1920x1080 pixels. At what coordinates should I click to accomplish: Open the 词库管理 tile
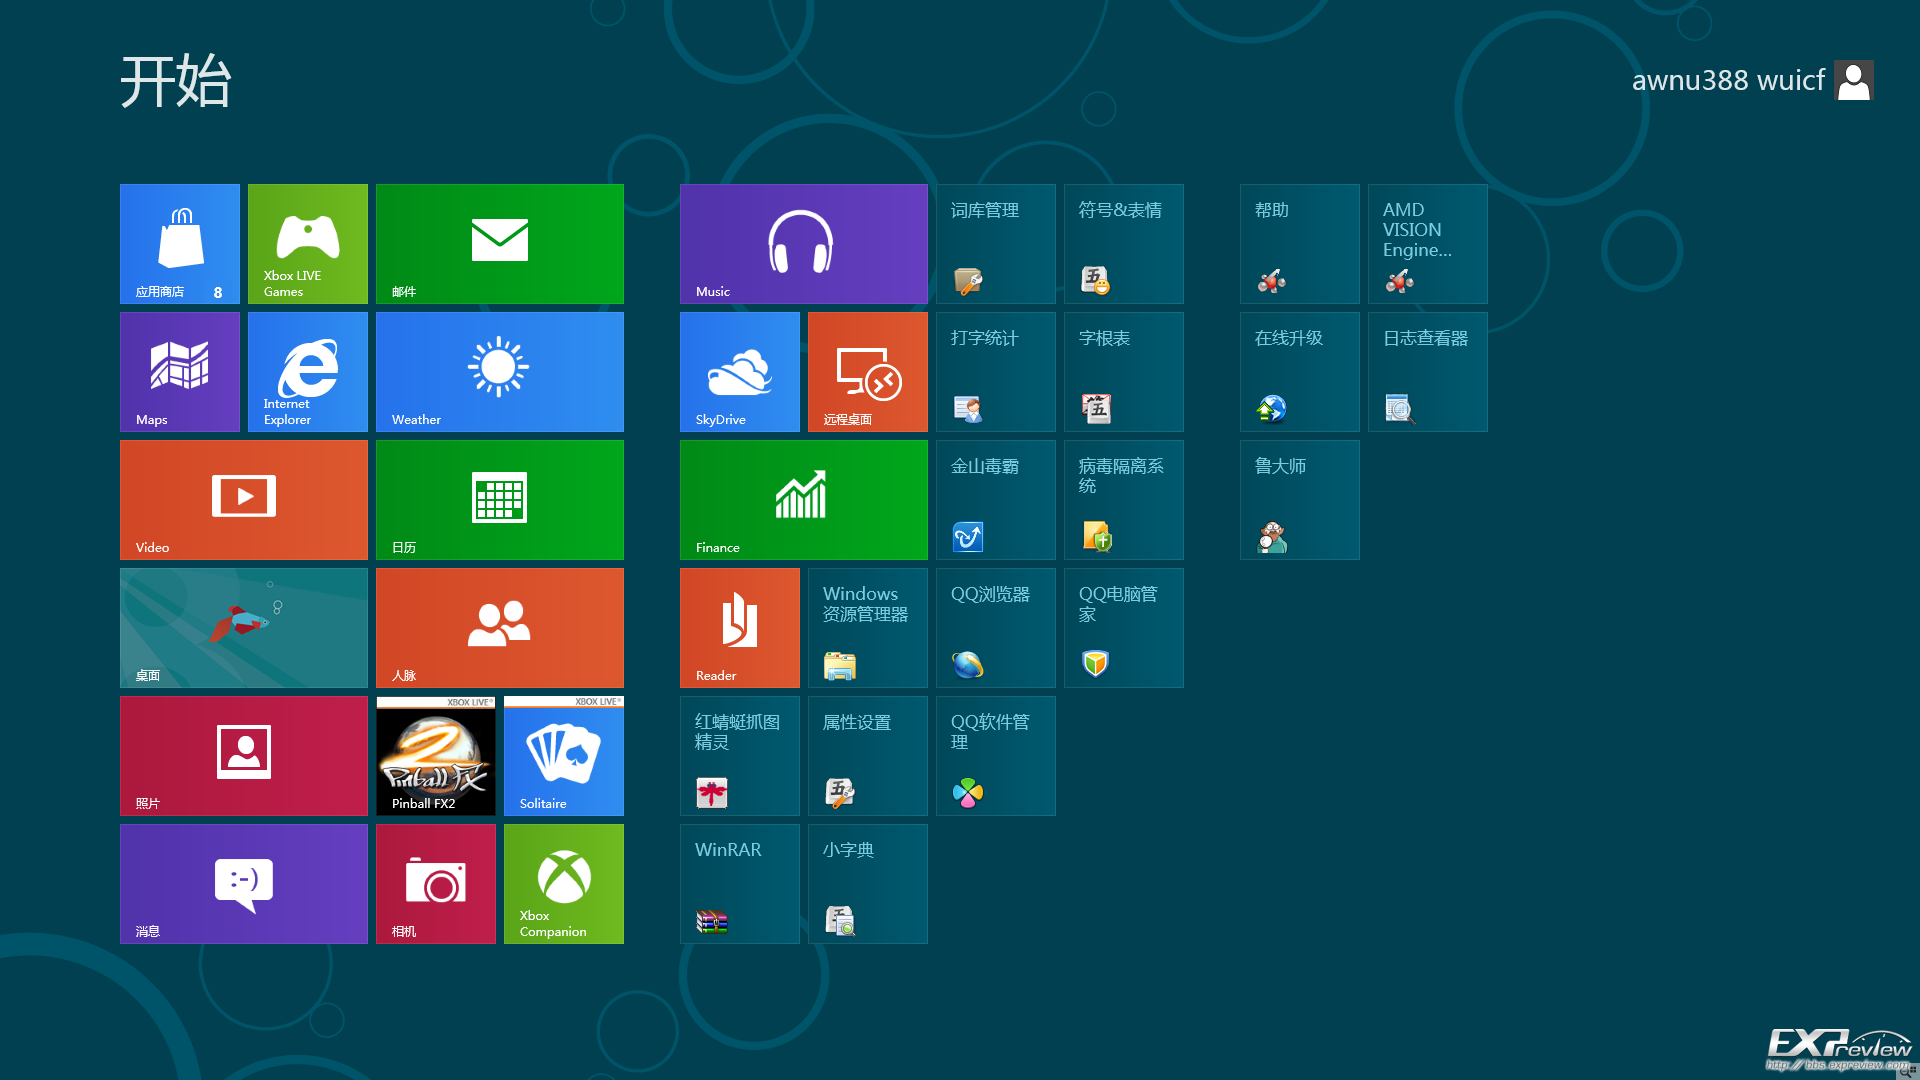point(996,244)
